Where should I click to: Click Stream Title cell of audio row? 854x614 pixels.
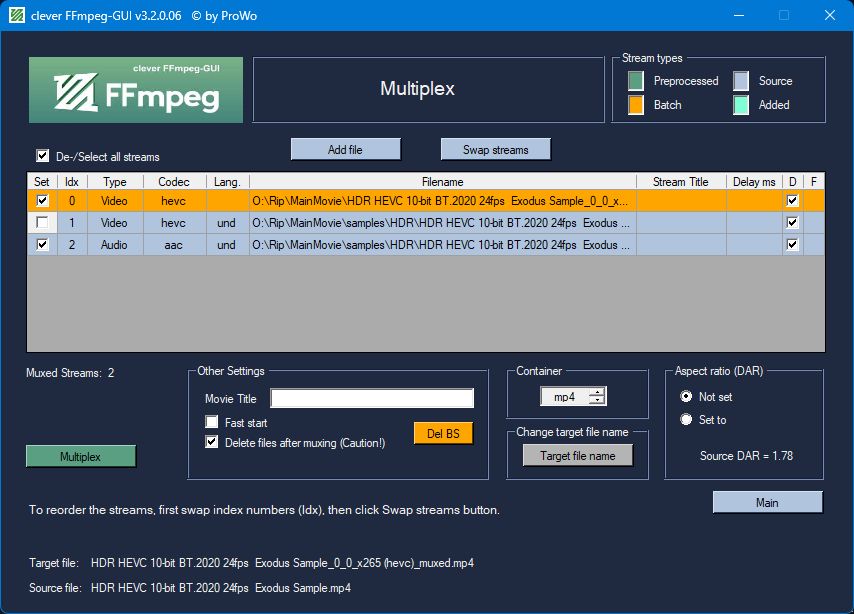(681, 245)
